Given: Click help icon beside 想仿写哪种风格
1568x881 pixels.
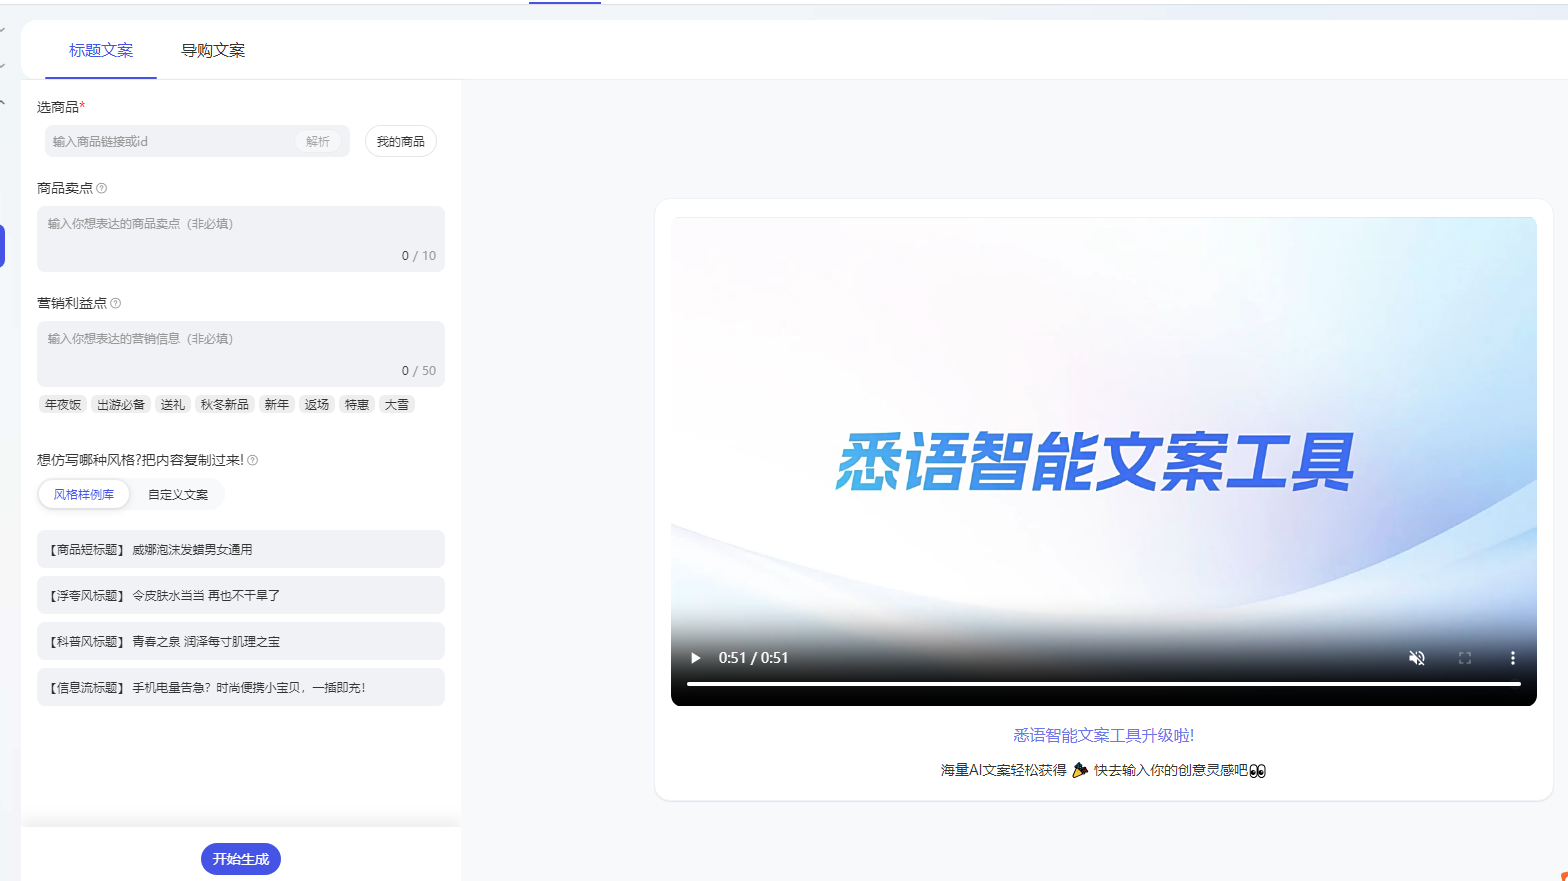Looking at the screenshot, I should [253, 460].
